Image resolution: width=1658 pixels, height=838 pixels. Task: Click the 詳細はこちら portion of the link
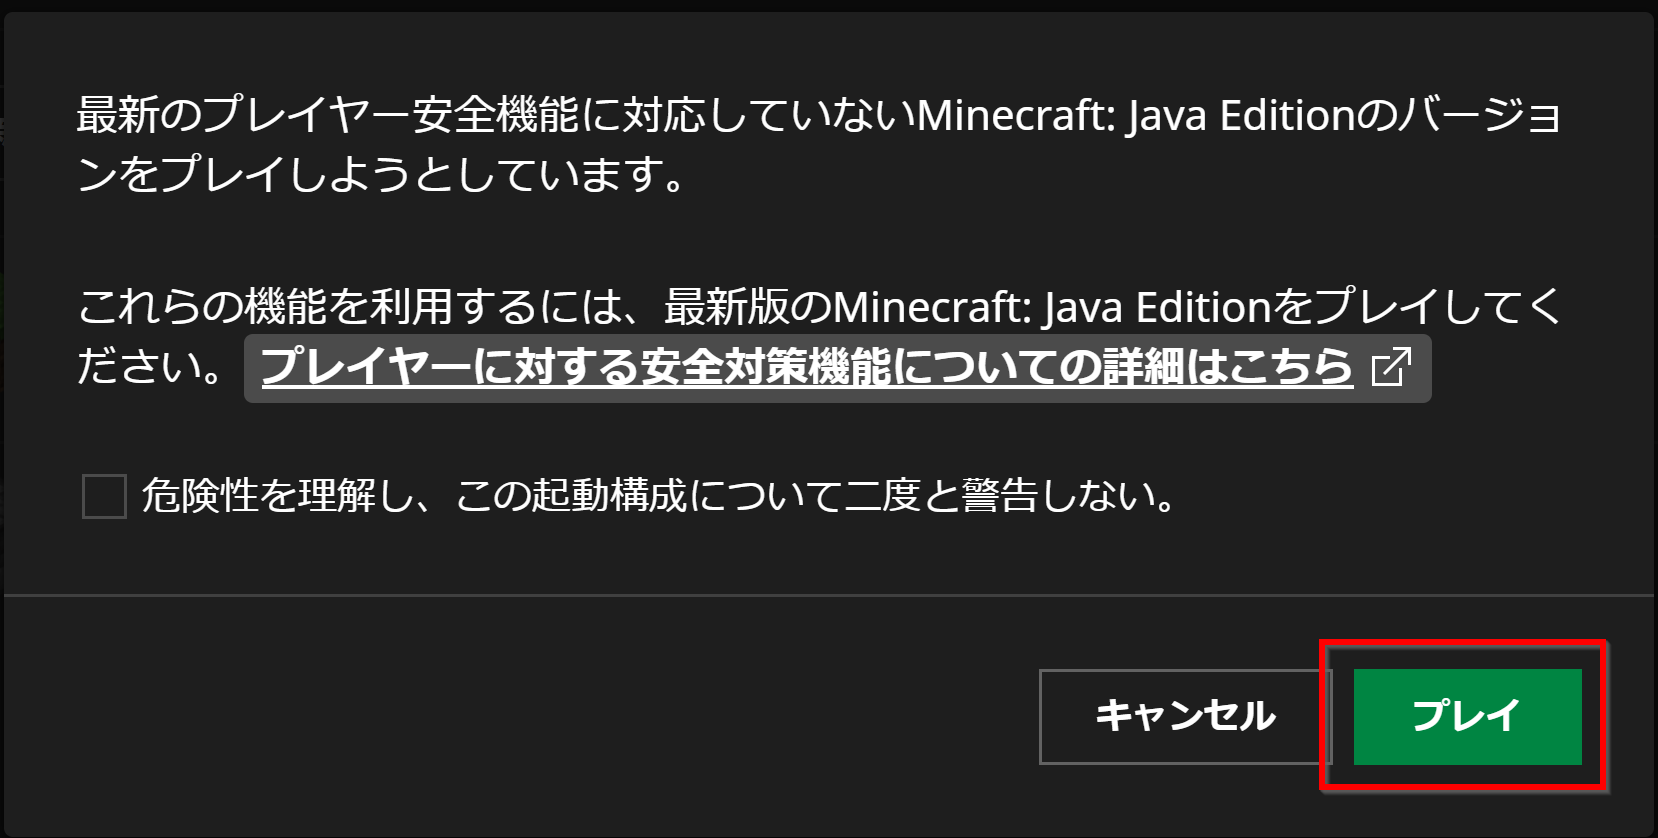point(1227,367)
